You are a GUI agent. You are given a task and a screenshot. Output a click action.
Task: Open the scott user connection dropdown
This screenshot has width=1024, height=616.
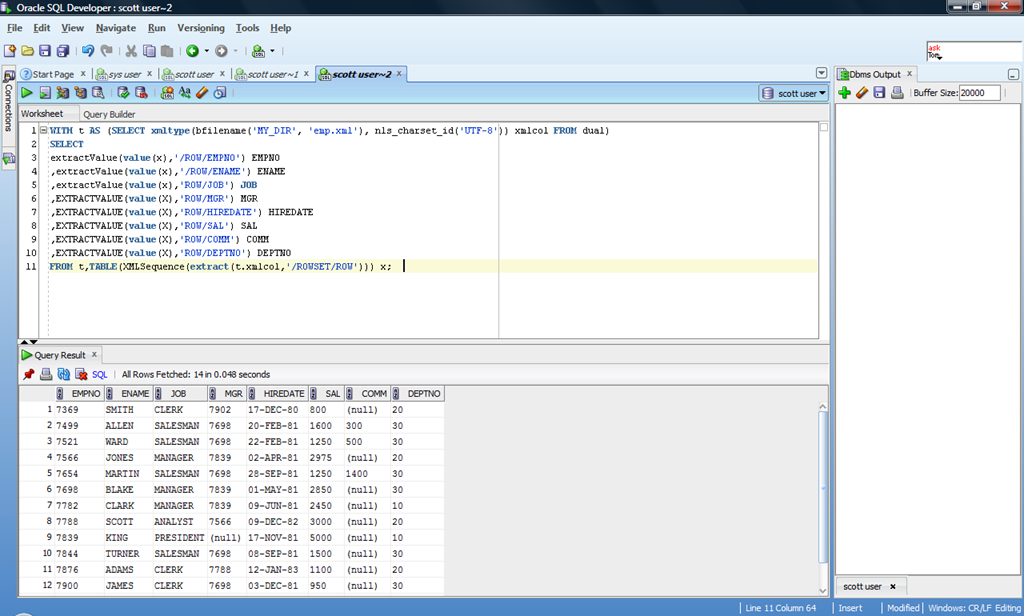[x=794, y=93]
